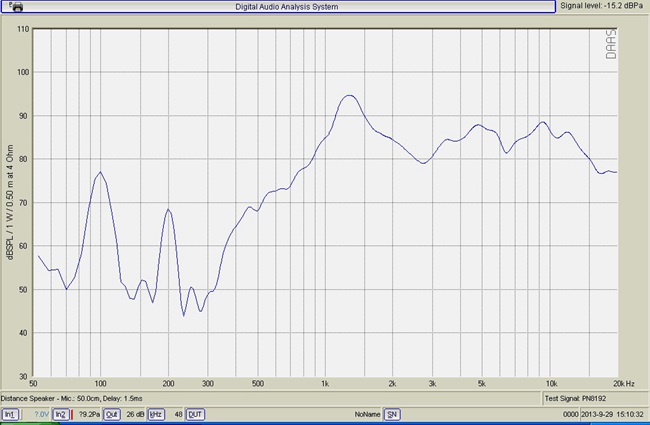Click the Test Signal PN8192 label
This screenshot has height=425, width=650.
pos(578,398)
